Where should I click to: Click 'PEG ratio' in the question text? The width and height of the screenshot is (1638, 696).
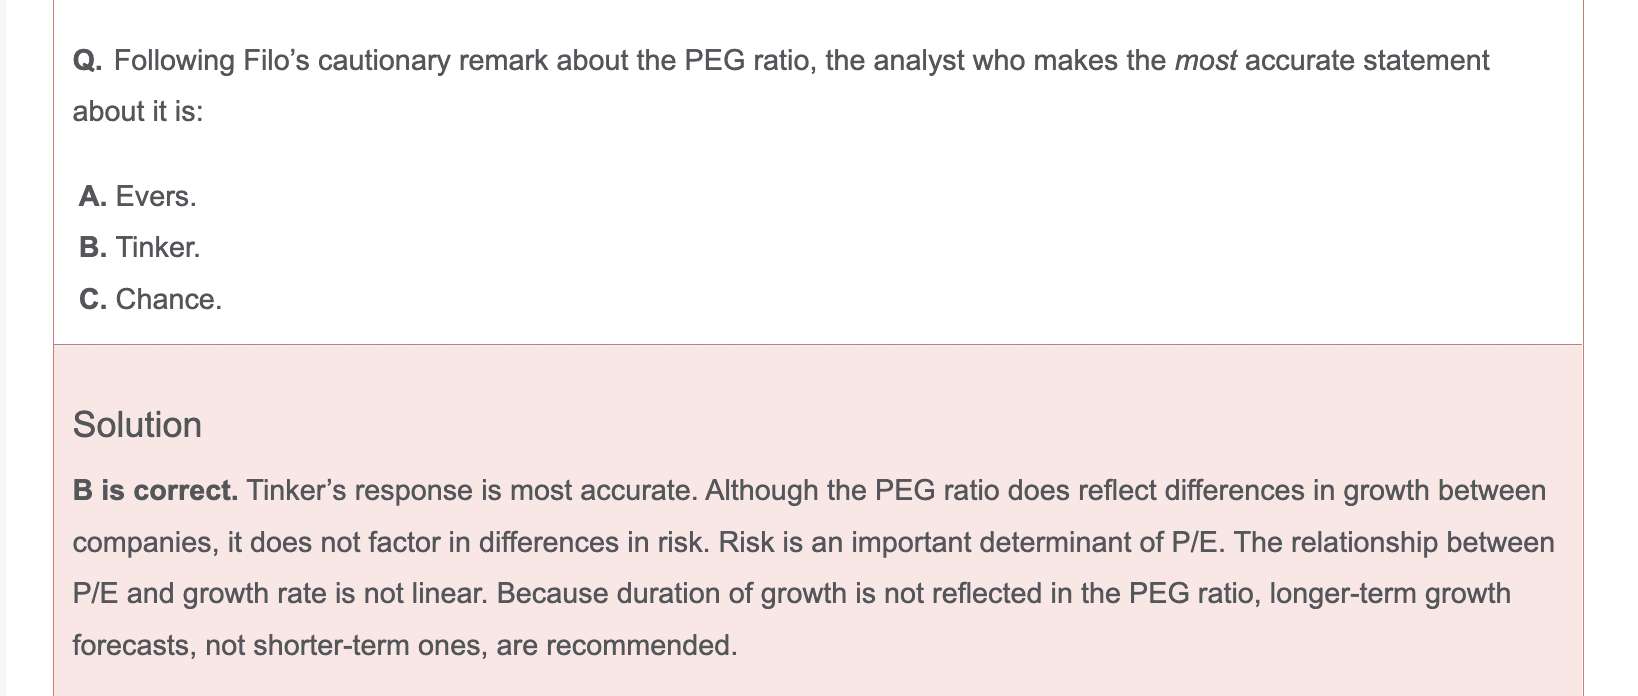[x=746, y=61]
